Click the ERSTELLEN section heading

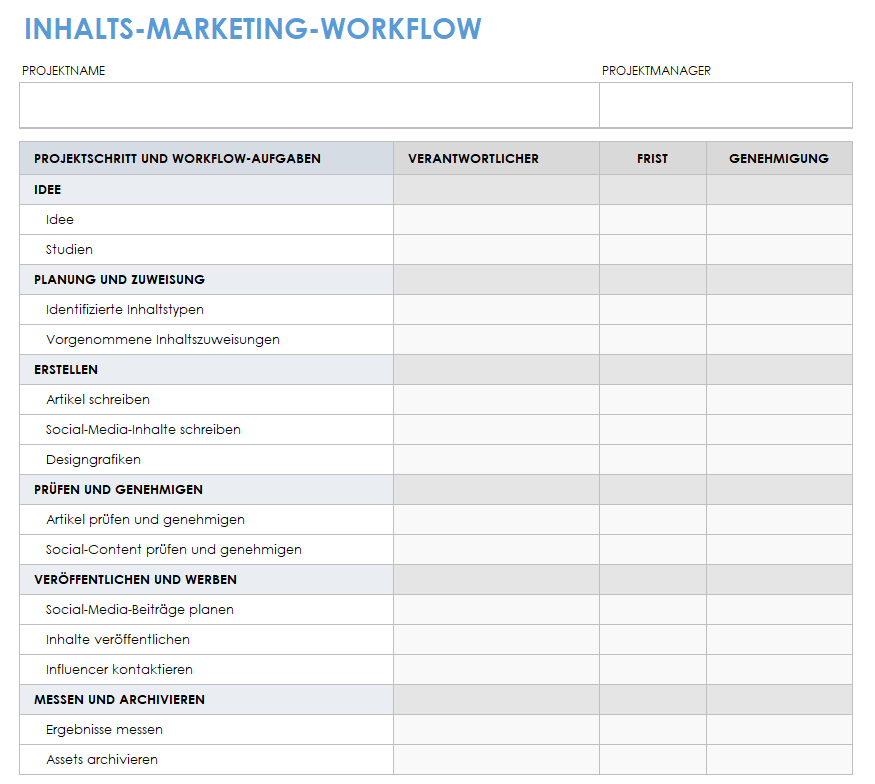click(x=206, y=370)
